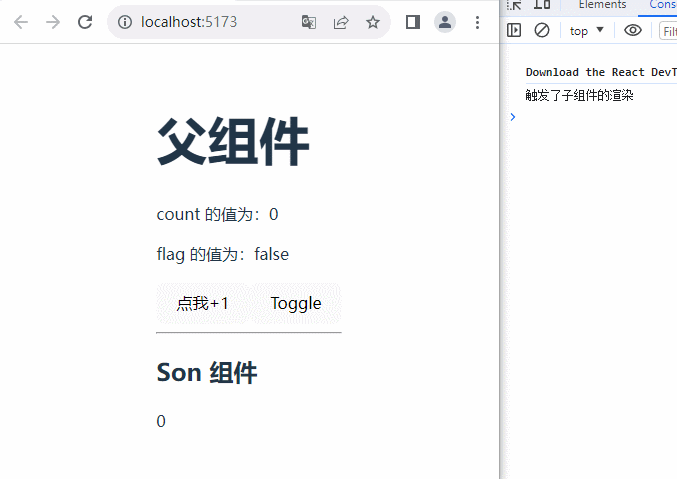Image resolution: width=677 pixels, height=479 pixels.
Task: Open the 'top' JavaScript context dropdown
Action: [587, 30]
